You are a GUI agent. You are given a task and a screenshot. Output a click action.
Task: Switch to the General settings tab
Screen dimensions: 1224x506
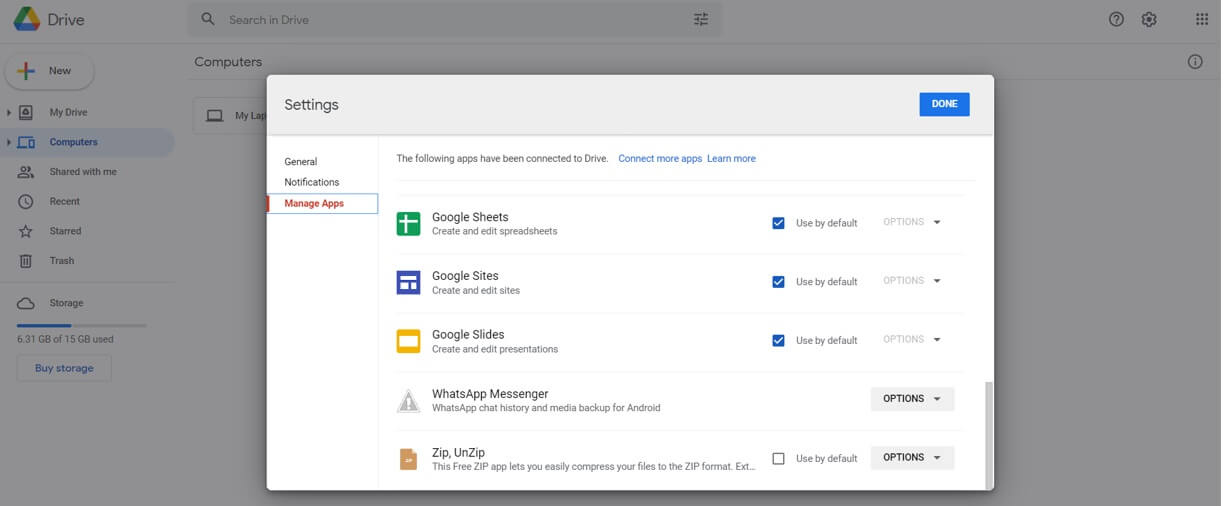point(300,161)
